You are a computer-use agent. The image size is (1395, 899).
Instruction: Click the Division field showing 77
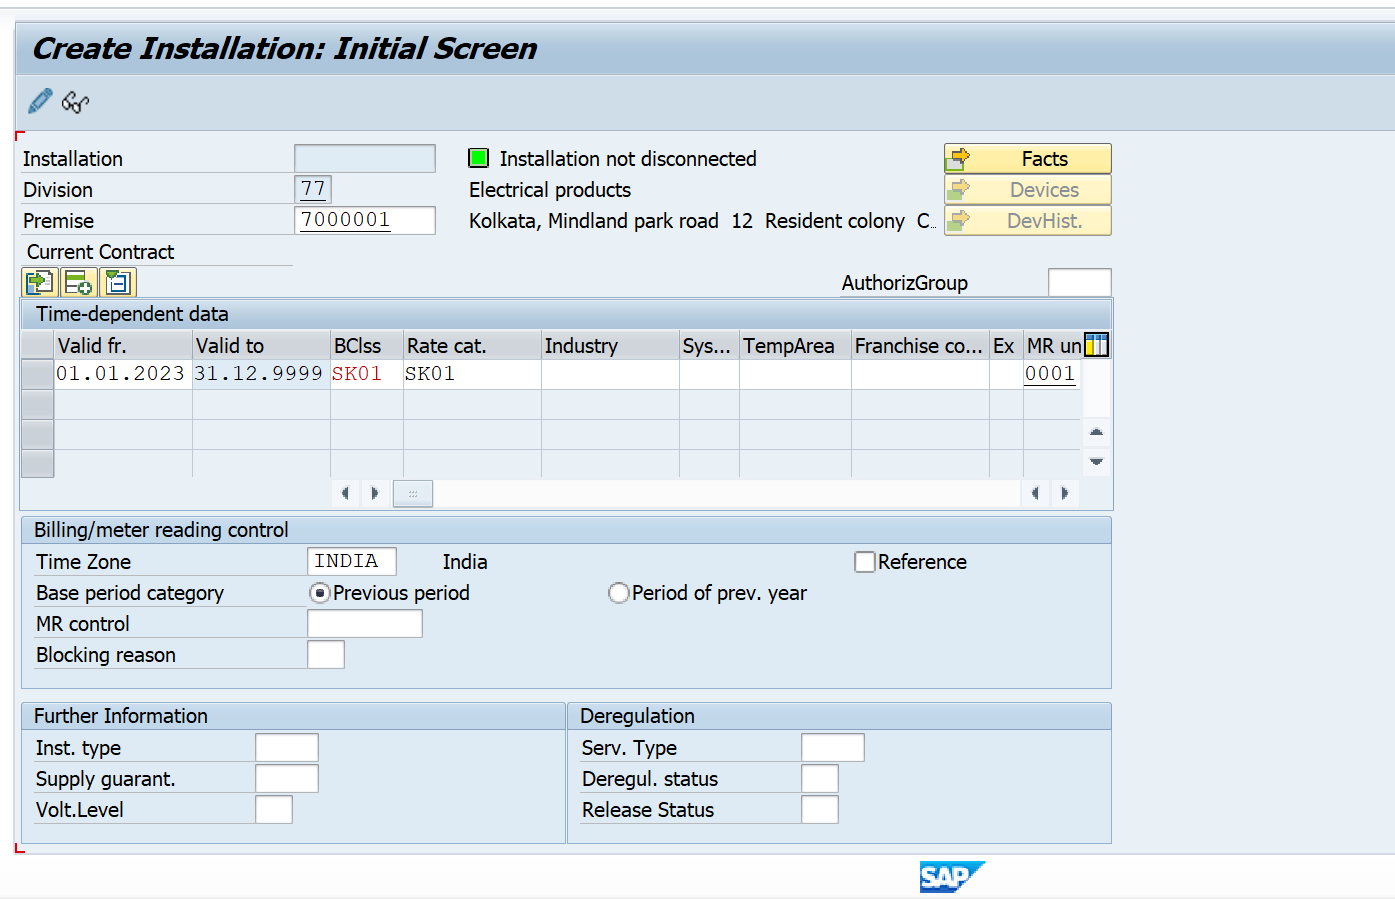pos(314,190)
